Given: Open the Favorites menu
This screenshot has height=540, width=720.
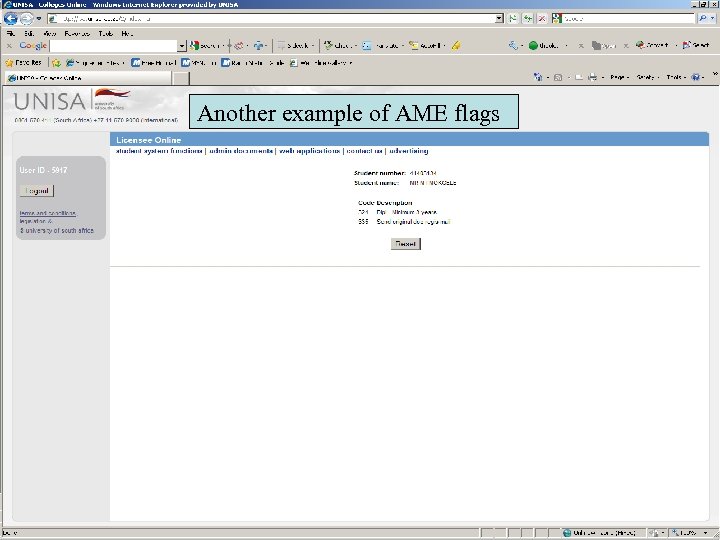Looking at the screenshot, I should (x=77, y=34).
